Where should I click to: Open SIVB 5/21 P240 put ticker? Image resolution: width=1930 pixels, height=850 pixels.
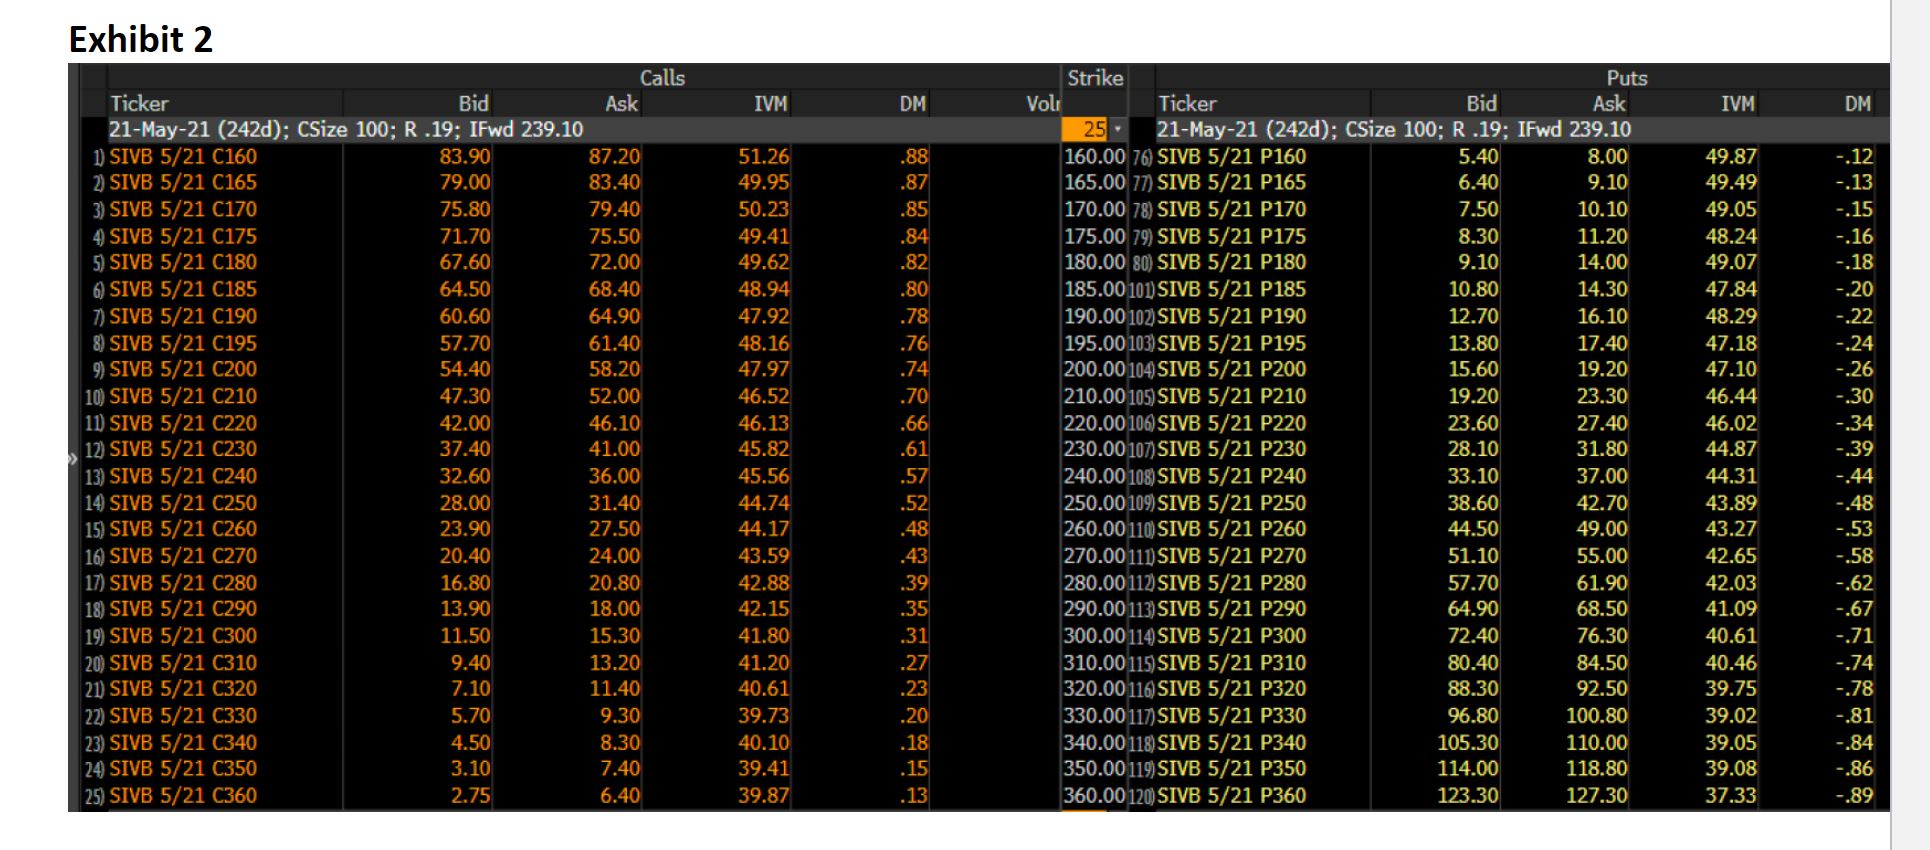1231,476
